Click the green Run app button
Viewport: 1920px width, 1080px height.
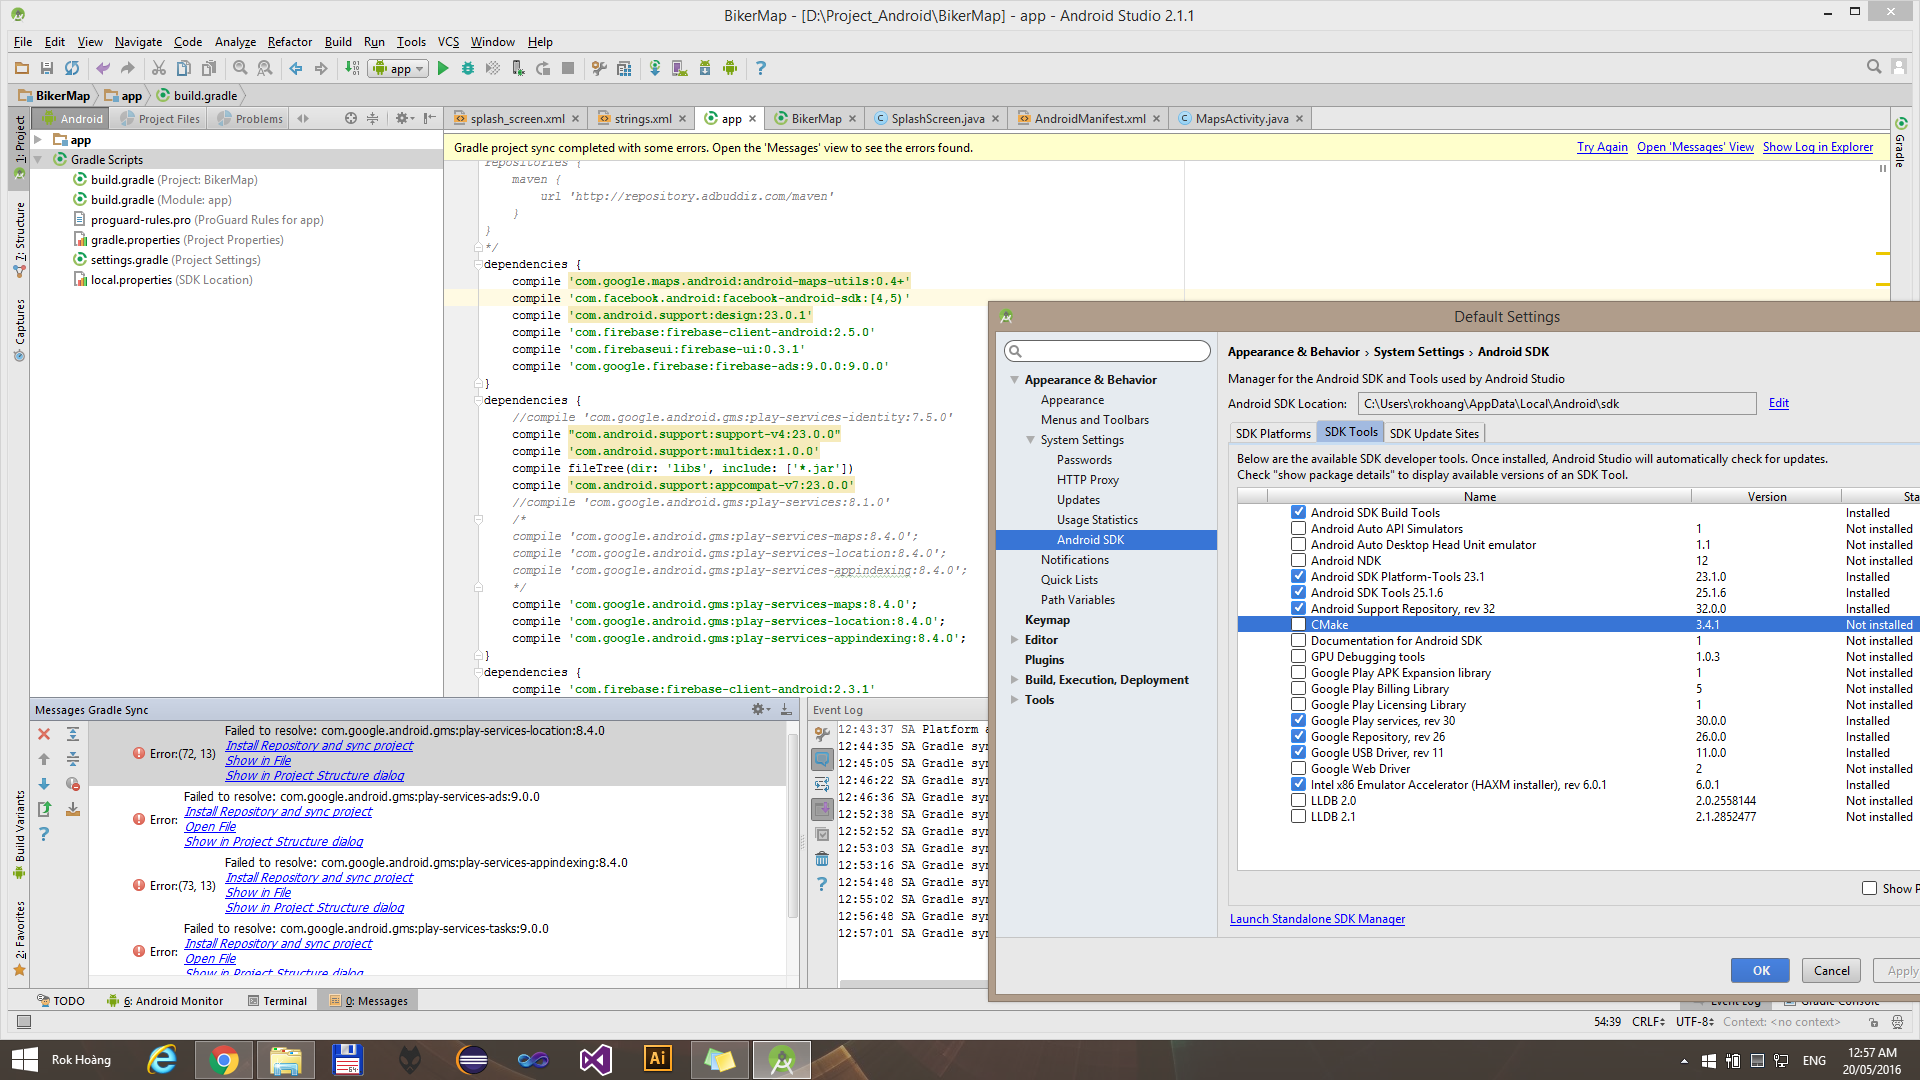tap(443, 68)
